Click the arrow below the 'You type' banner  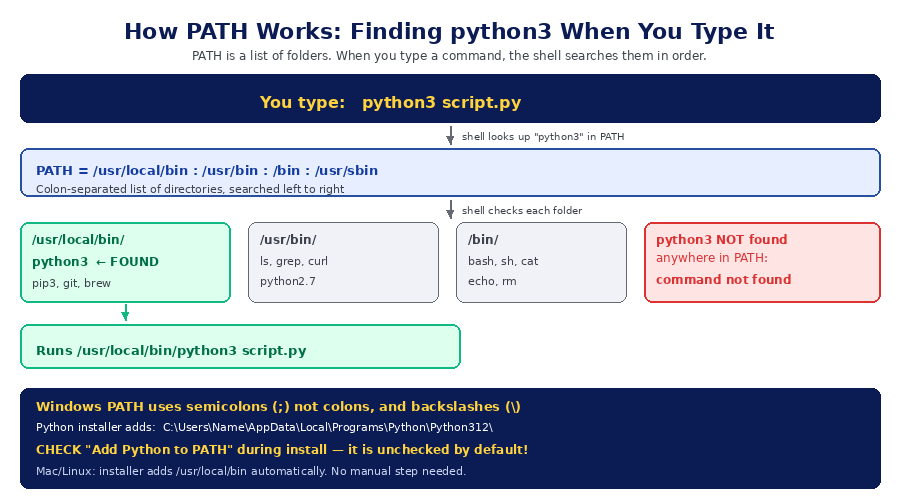tap(450, 135)
